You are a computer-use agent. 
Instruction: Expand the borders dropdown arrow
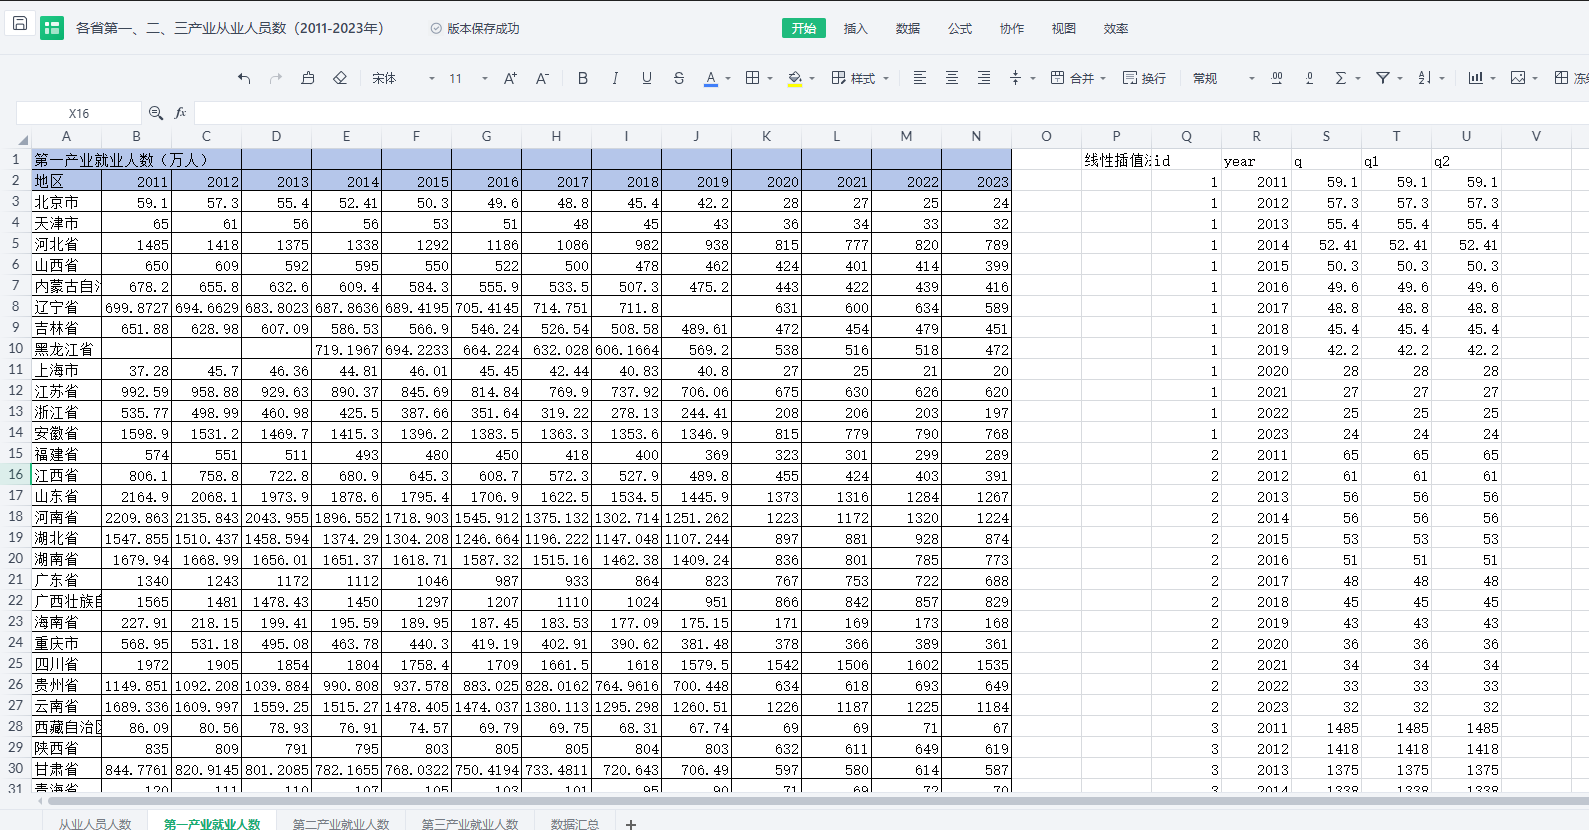pyautogui.click(x=770, y=78)
